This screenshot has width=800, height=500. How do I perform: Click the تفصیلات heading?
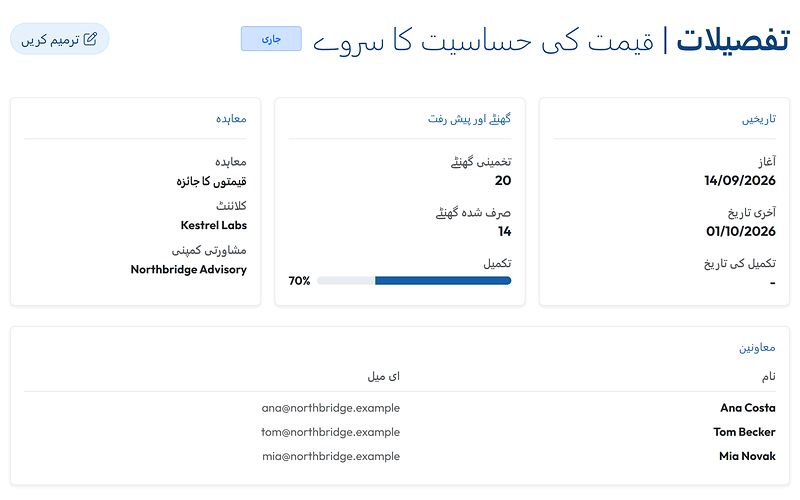click(x=733, y=40)
